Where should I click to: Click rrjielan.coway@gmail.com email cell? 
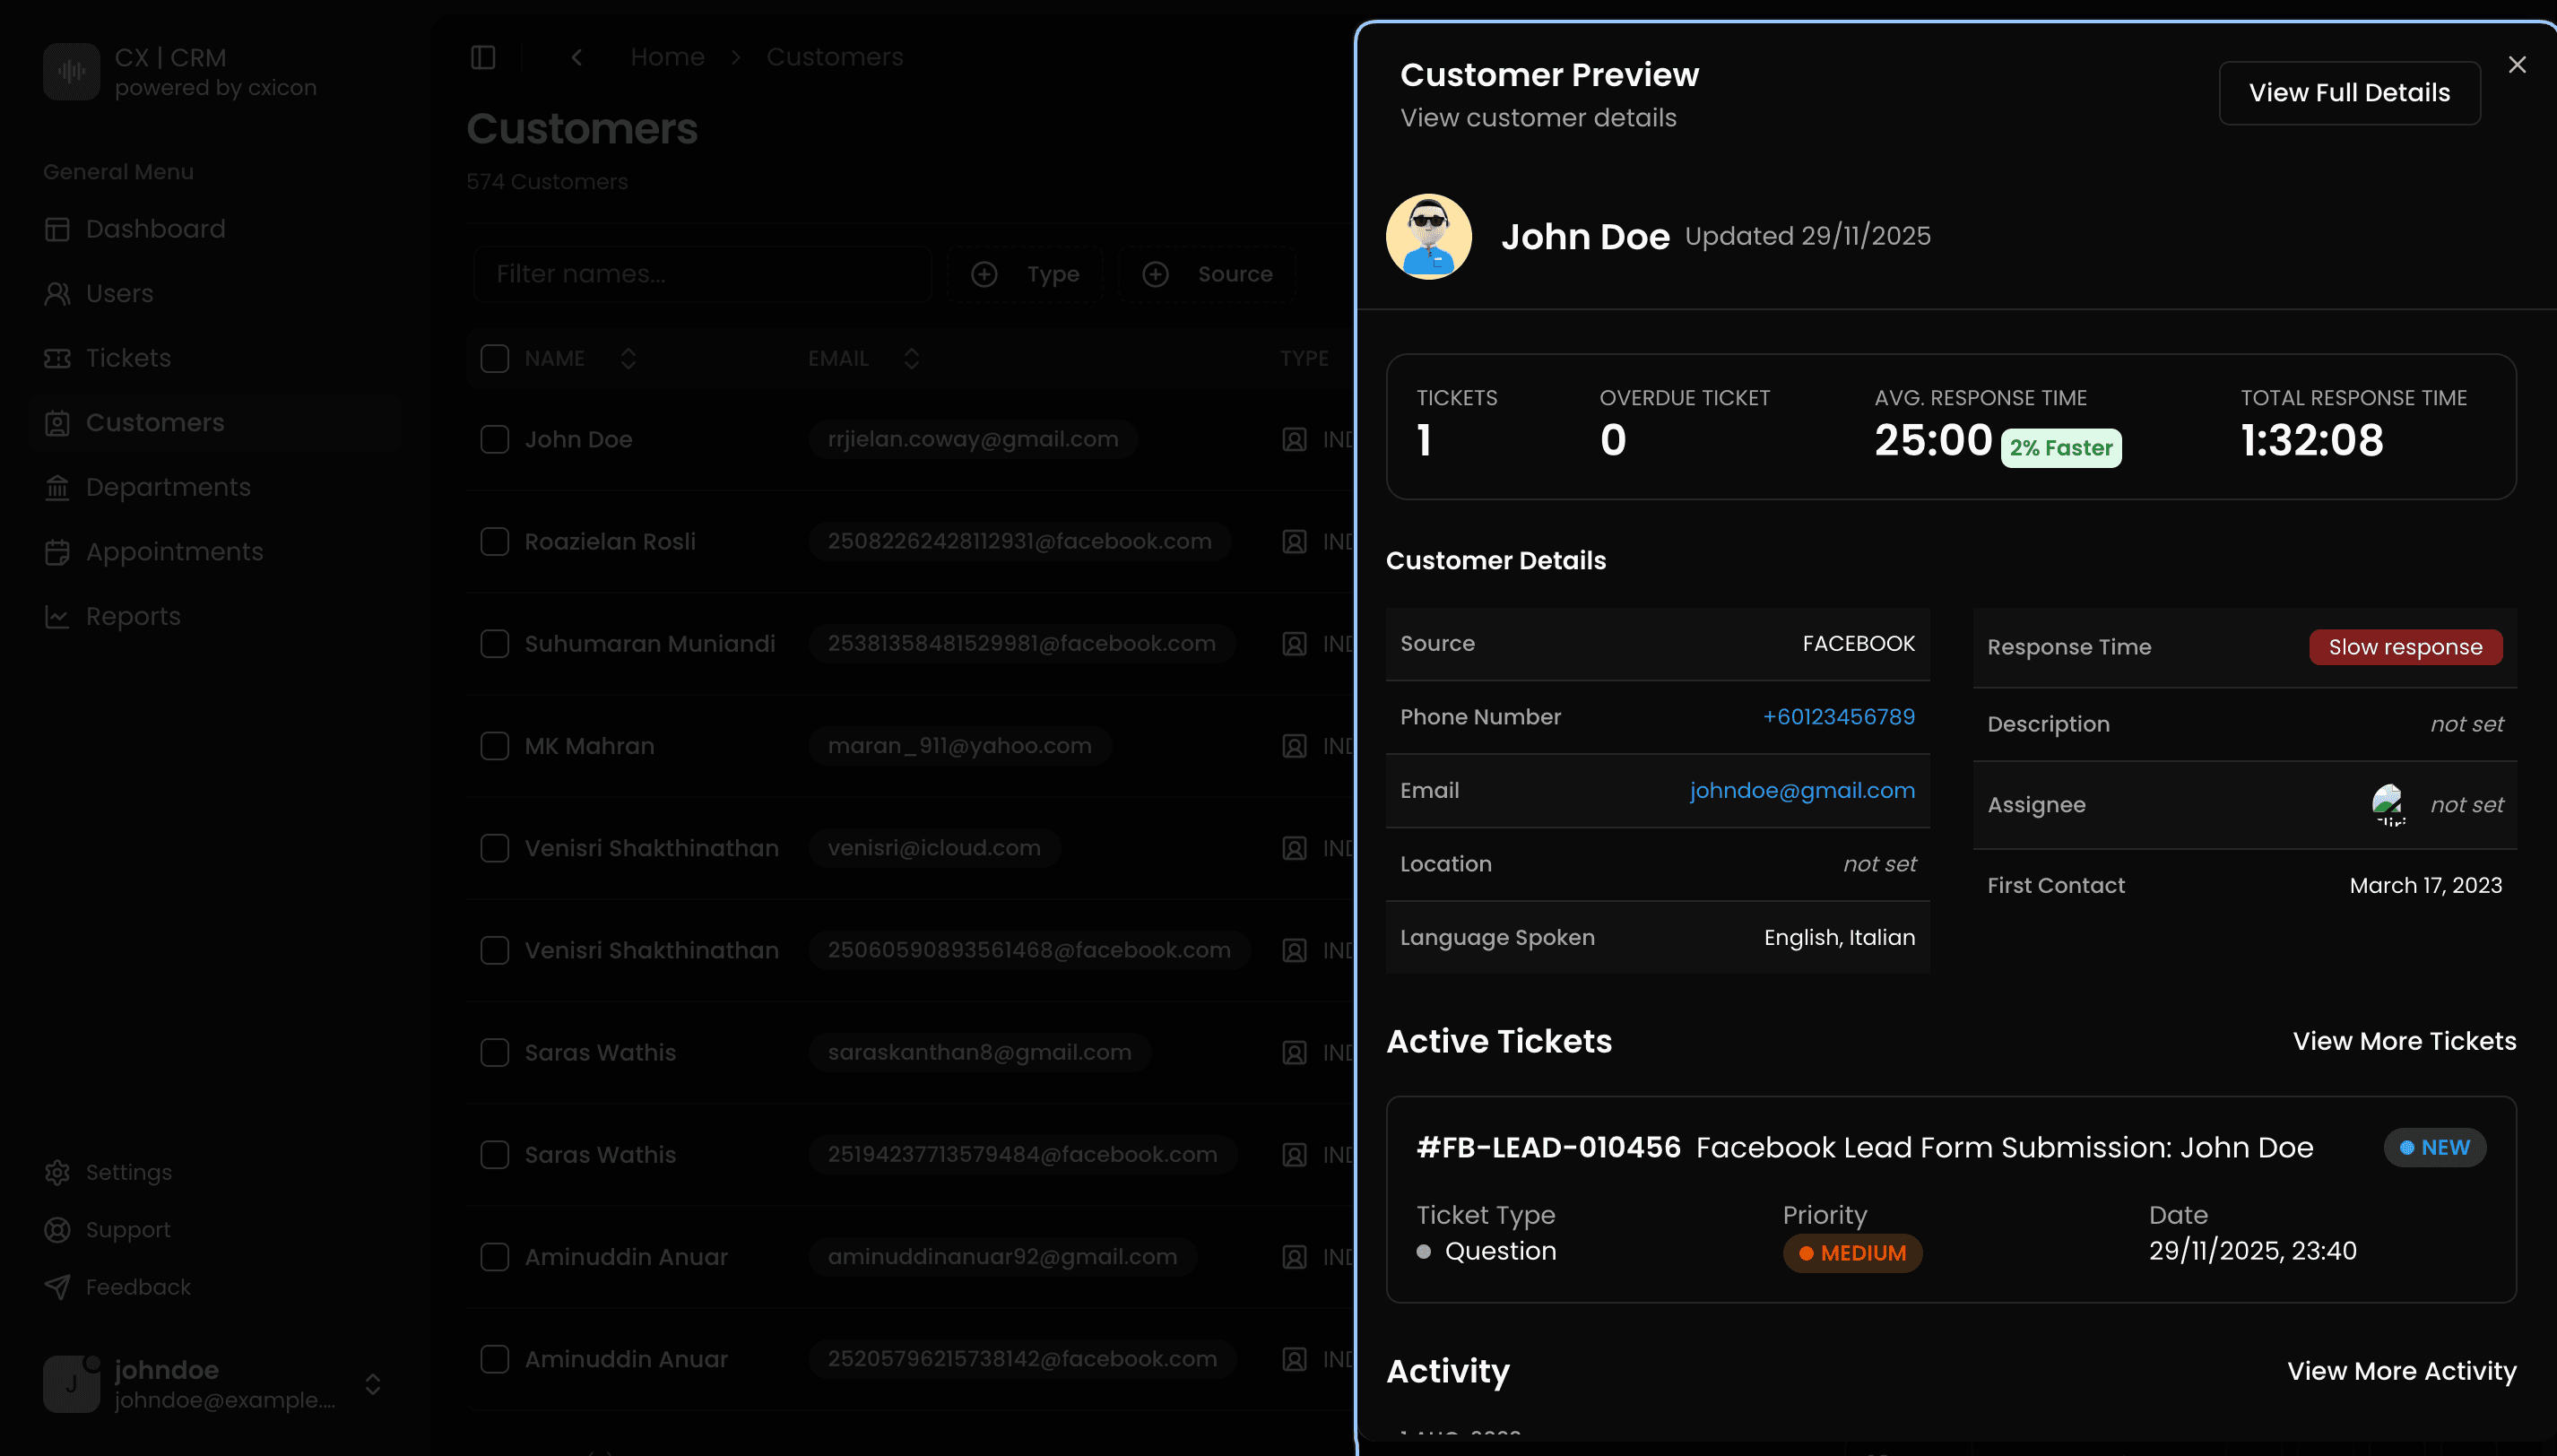pyautogui.click(x=973, y=439)
